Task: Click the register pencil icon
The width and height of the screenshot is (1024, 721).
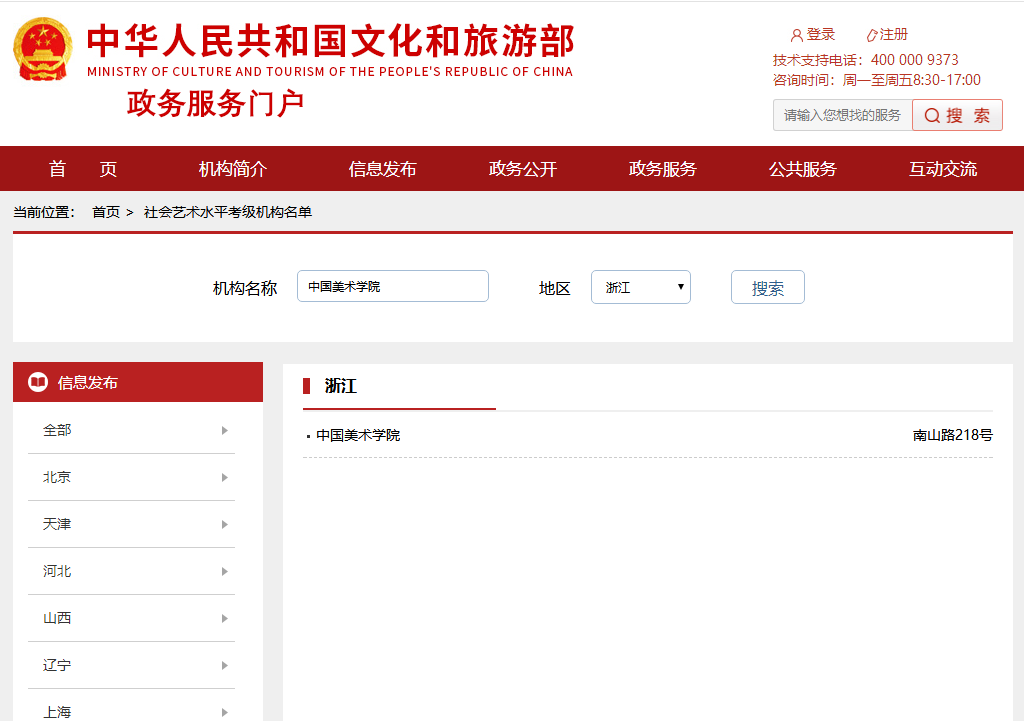Action: (x=871, y=35)
